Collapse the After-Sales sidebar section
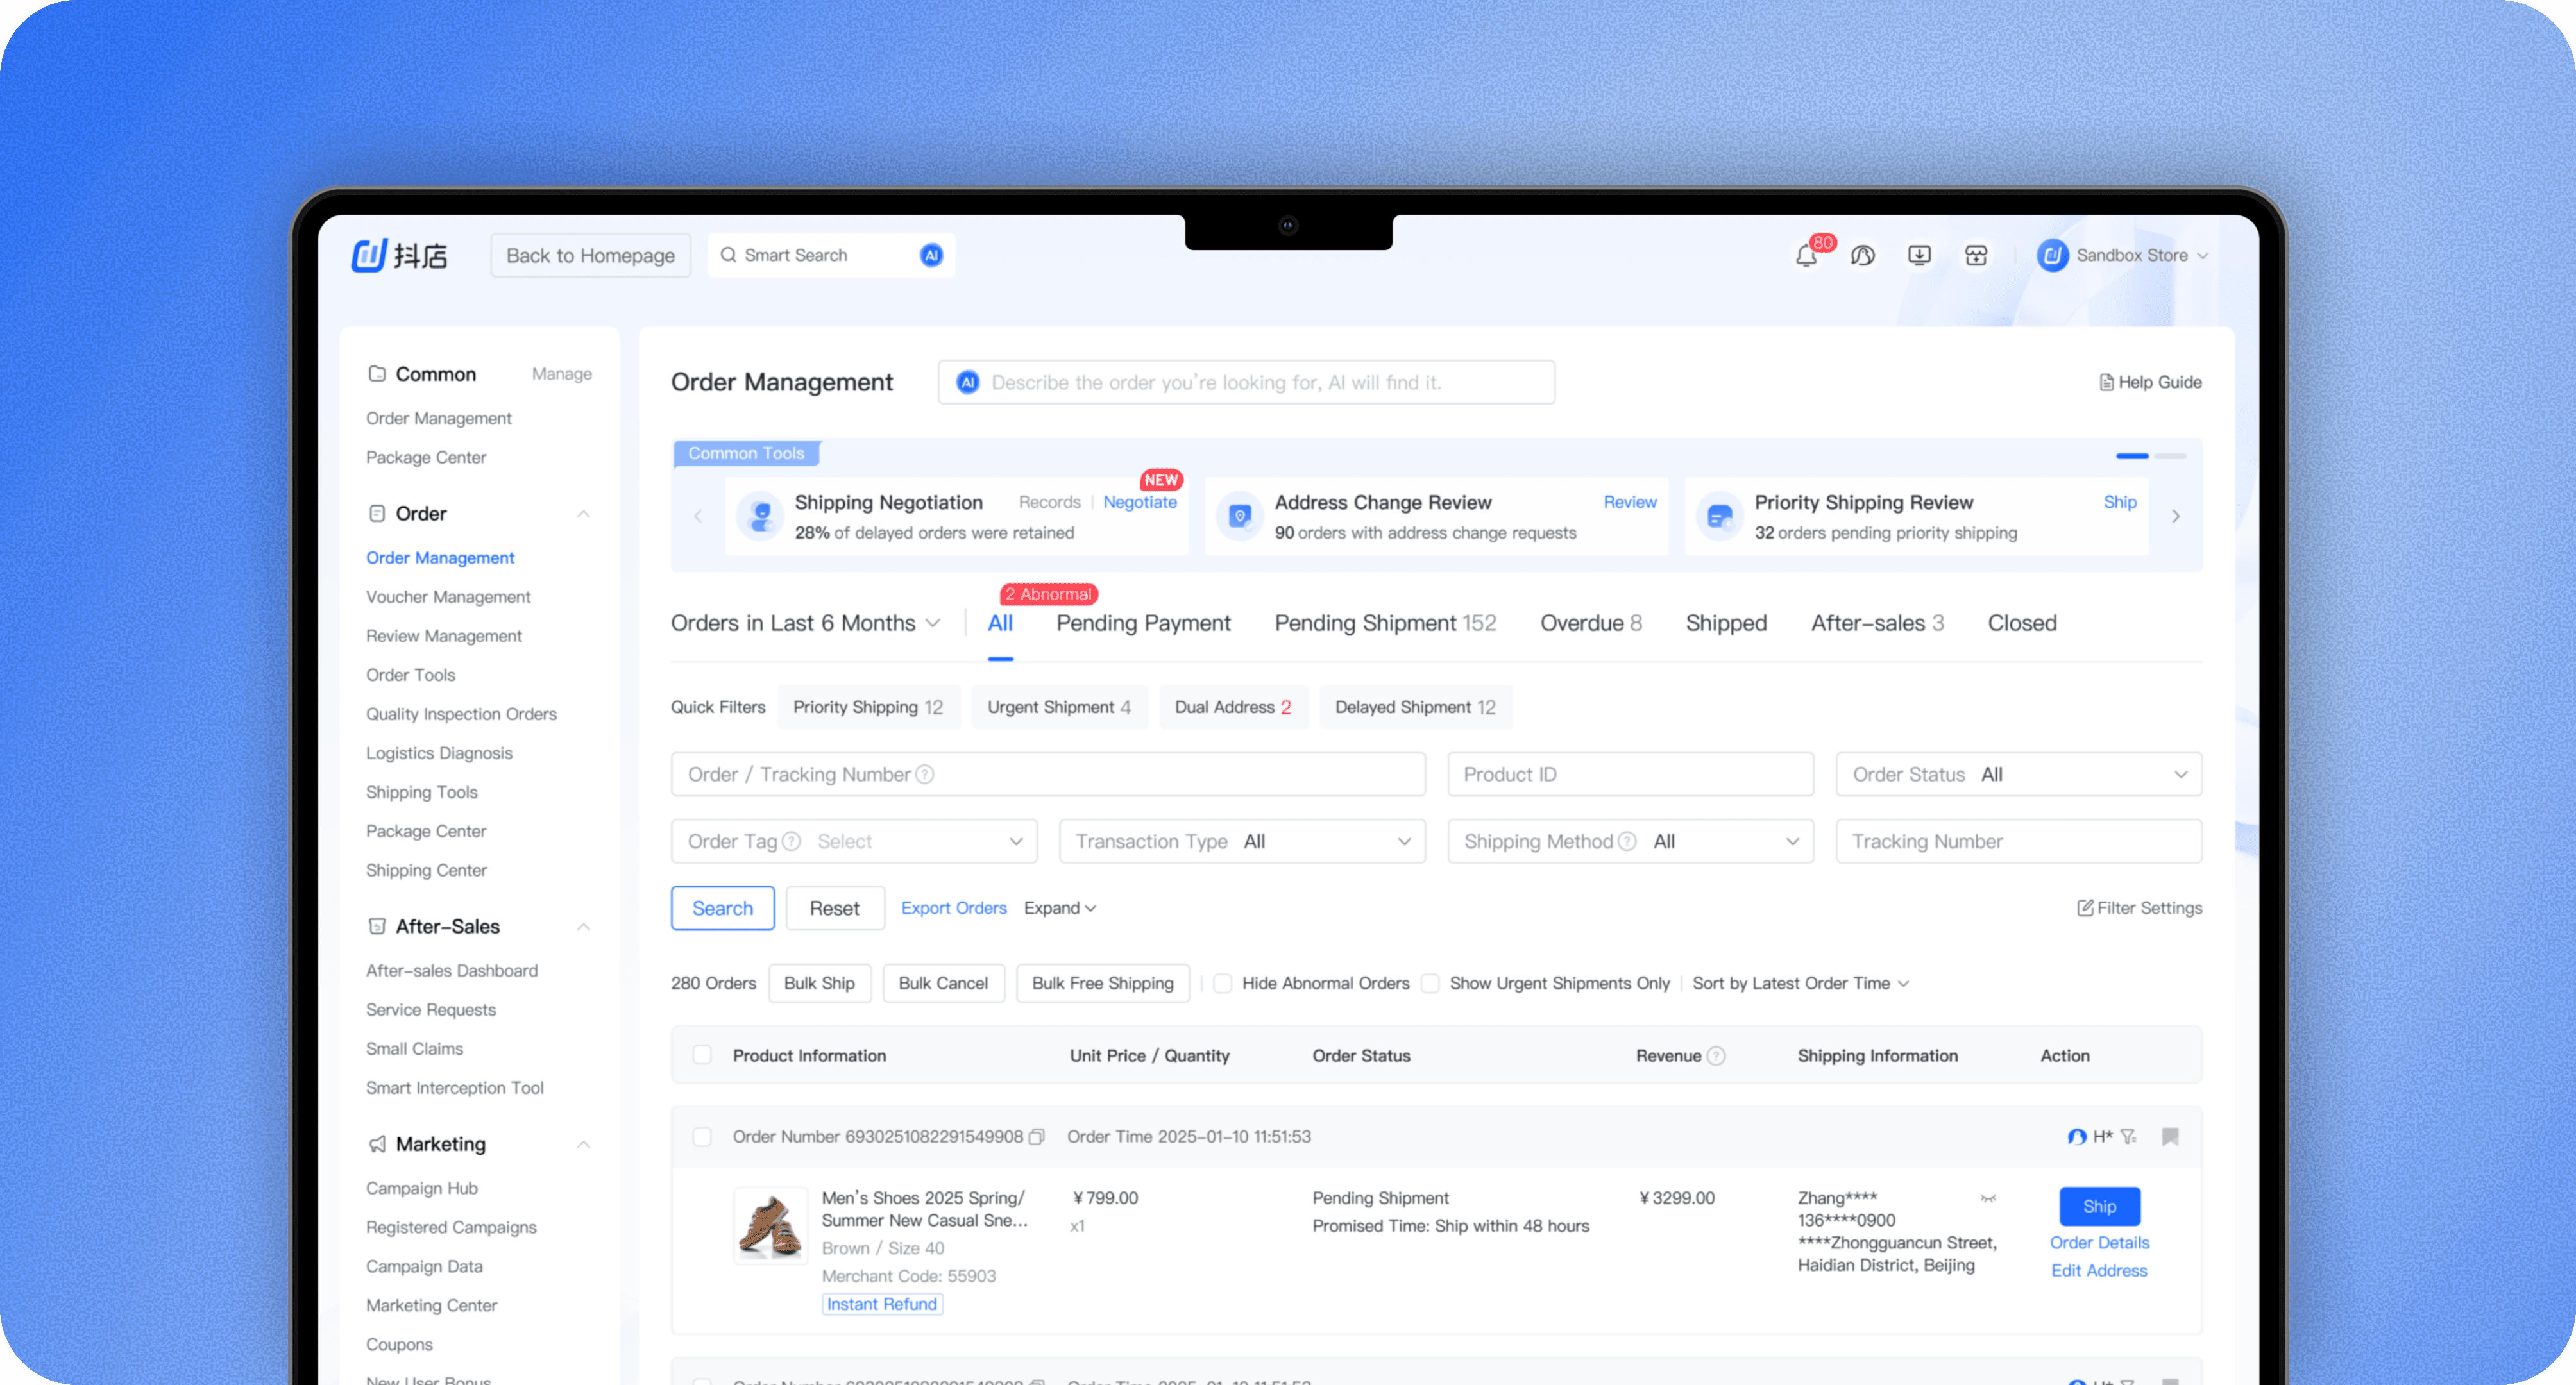Image resolution: width=2576 pixels, height=1385 pixels. [584, 927]
